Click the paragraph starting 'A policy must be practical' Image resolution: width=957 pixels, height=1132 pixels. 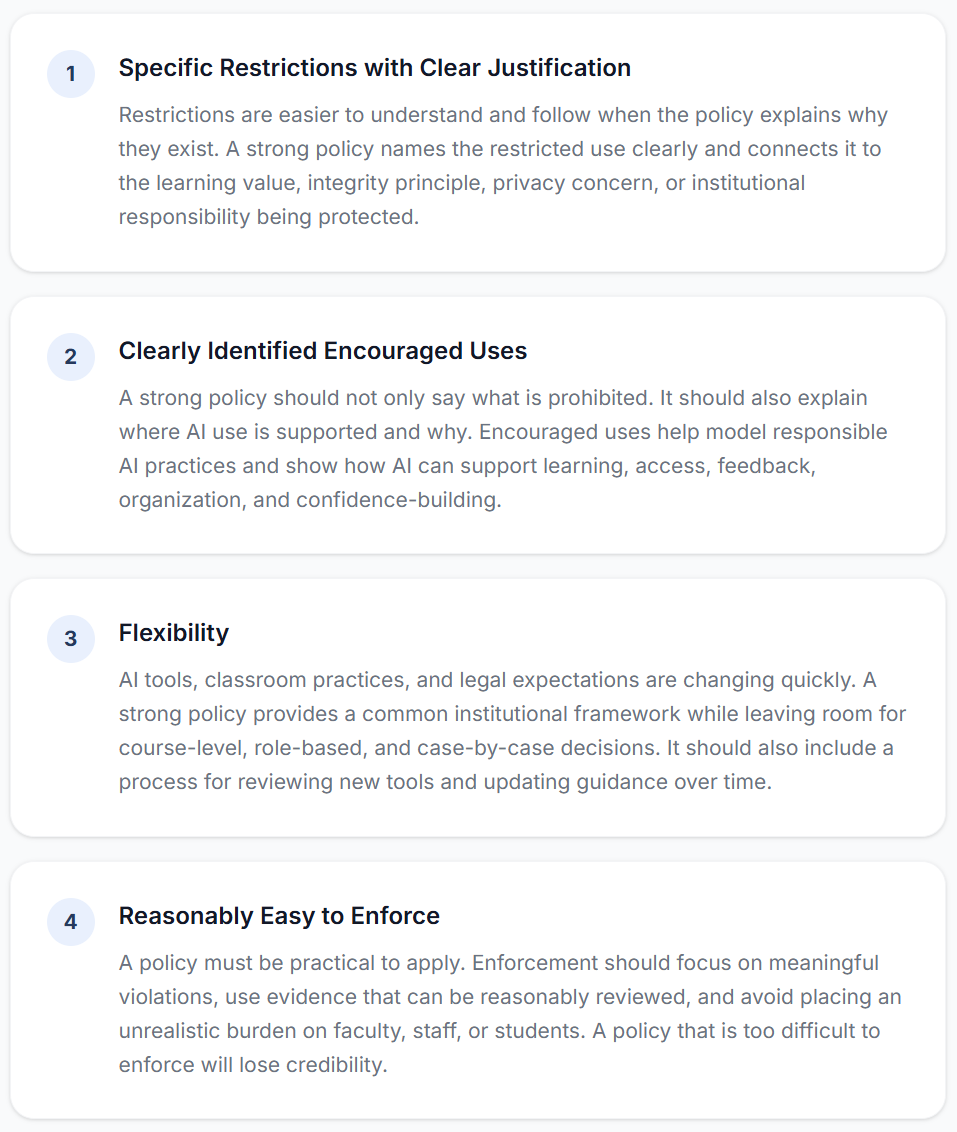(x=510, y=1014)
